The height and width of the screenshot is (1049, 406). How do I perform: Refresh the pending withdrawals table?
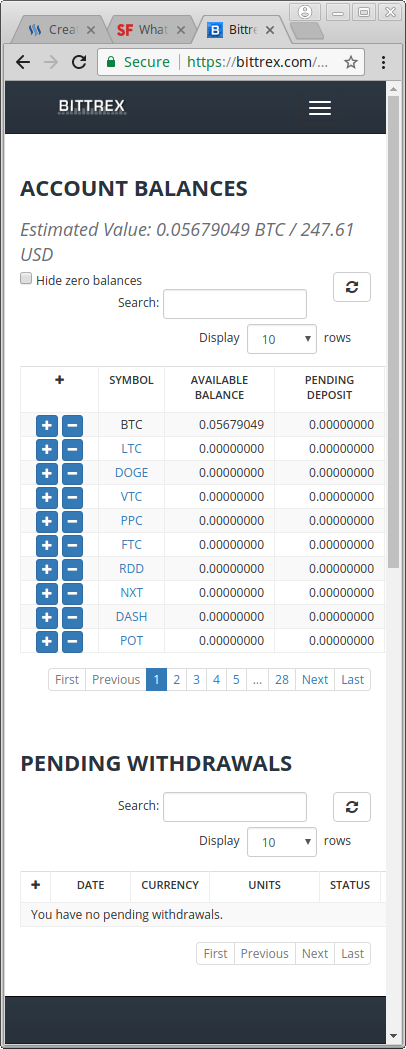click(x=352, y=807)
